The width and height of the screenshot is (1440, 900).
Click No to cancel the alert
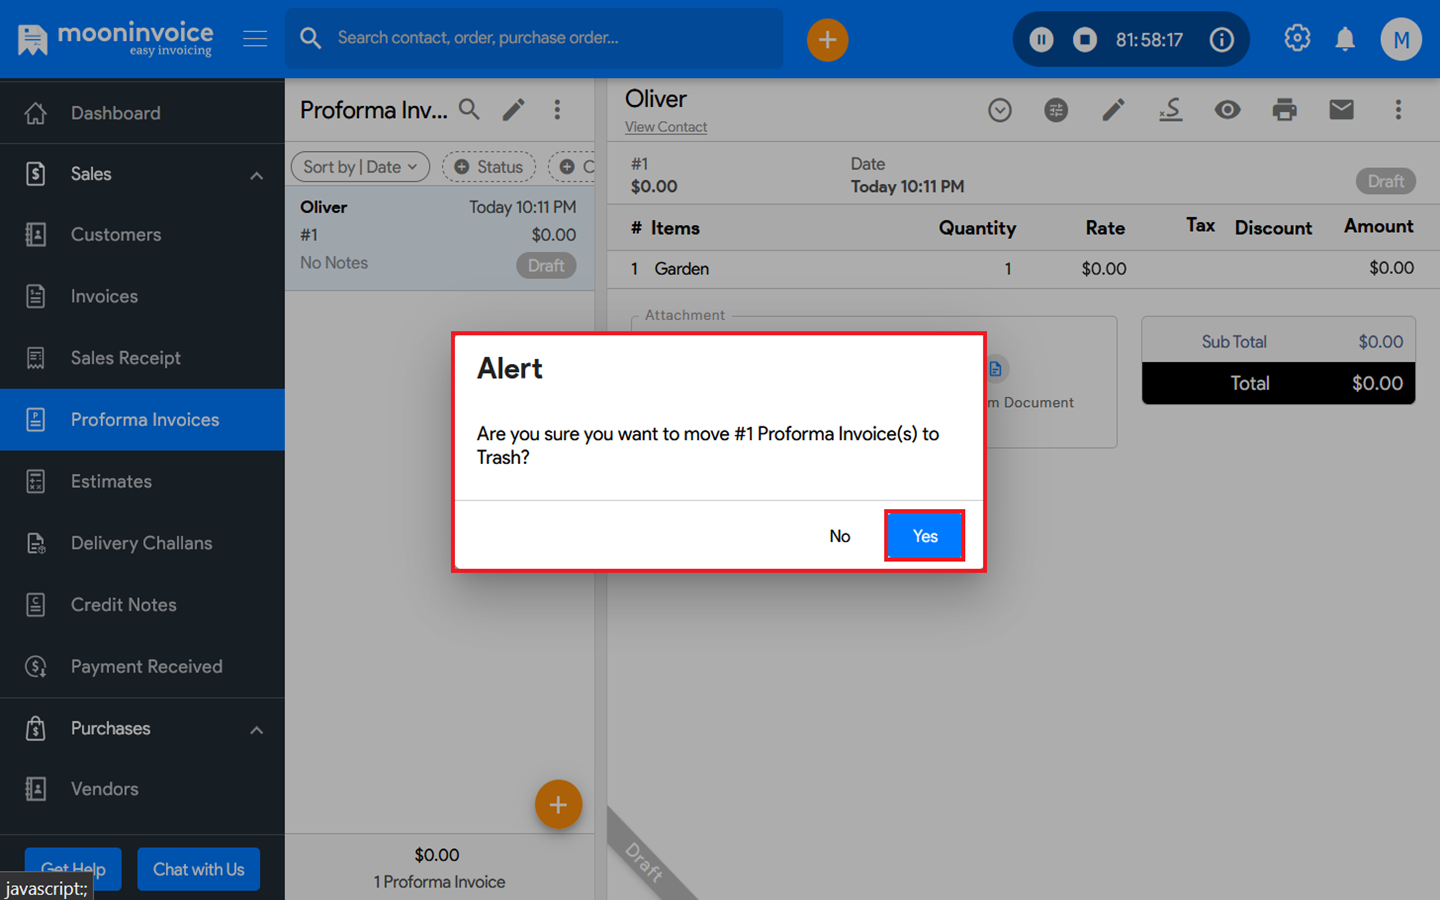click(839, 536)
